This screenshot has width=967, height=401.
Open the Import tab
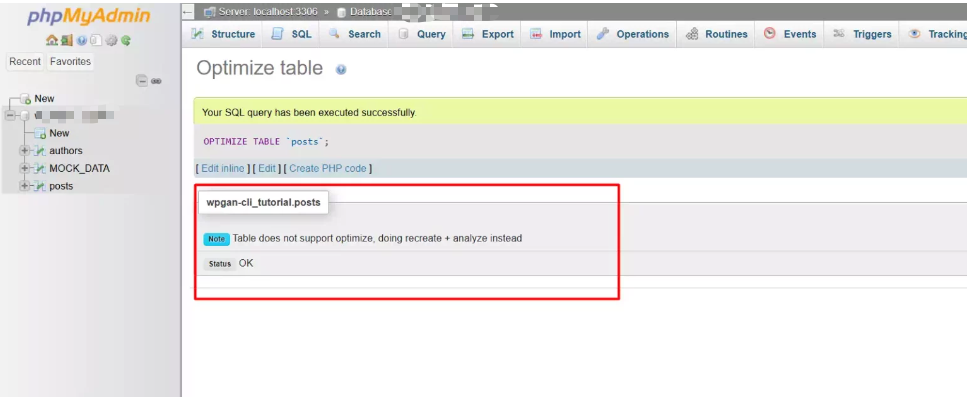(555, 35)
